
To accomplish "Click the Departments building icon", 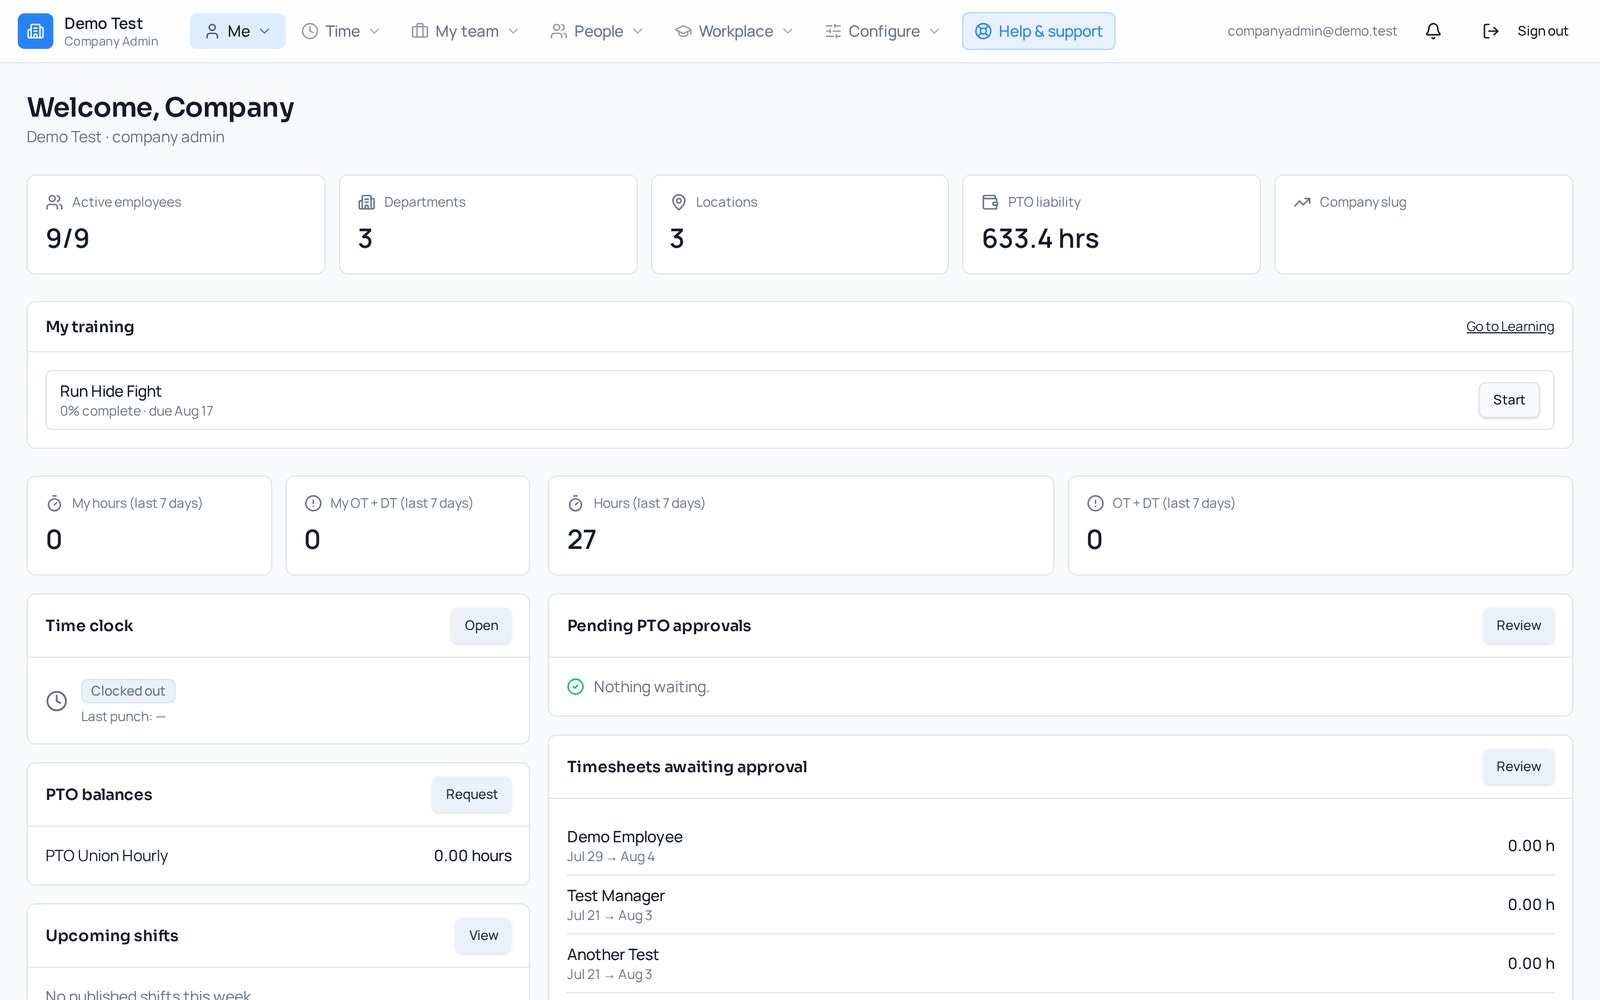I will tap(367, 202).
